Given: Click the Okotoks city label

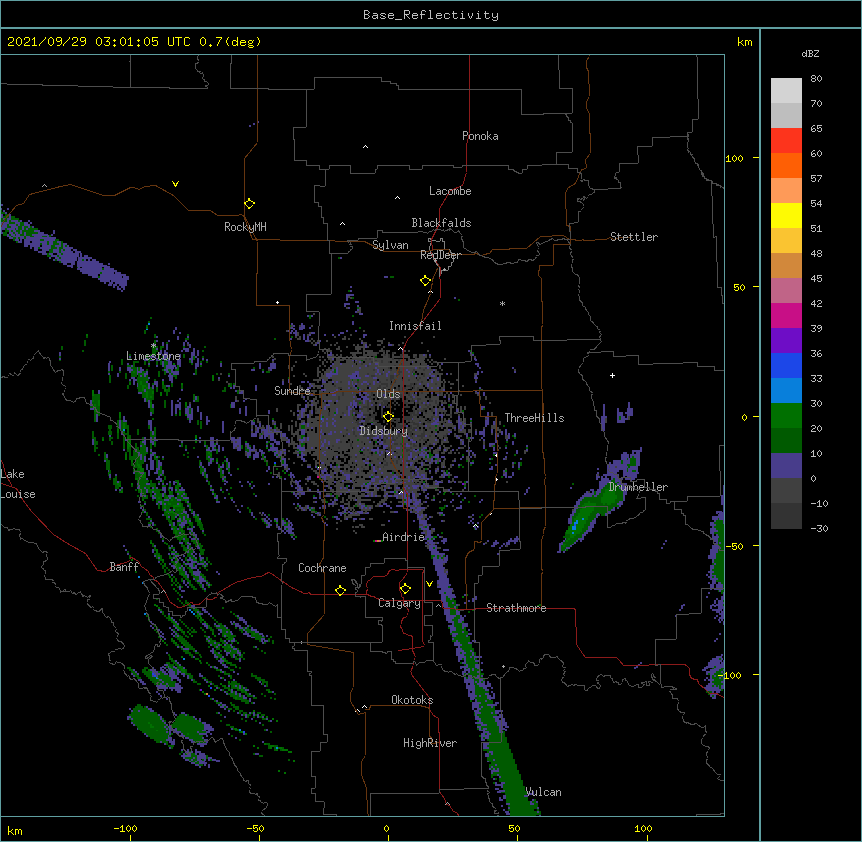Looking at the screenshot, I should pyautogui.click(x=412, y=700).
